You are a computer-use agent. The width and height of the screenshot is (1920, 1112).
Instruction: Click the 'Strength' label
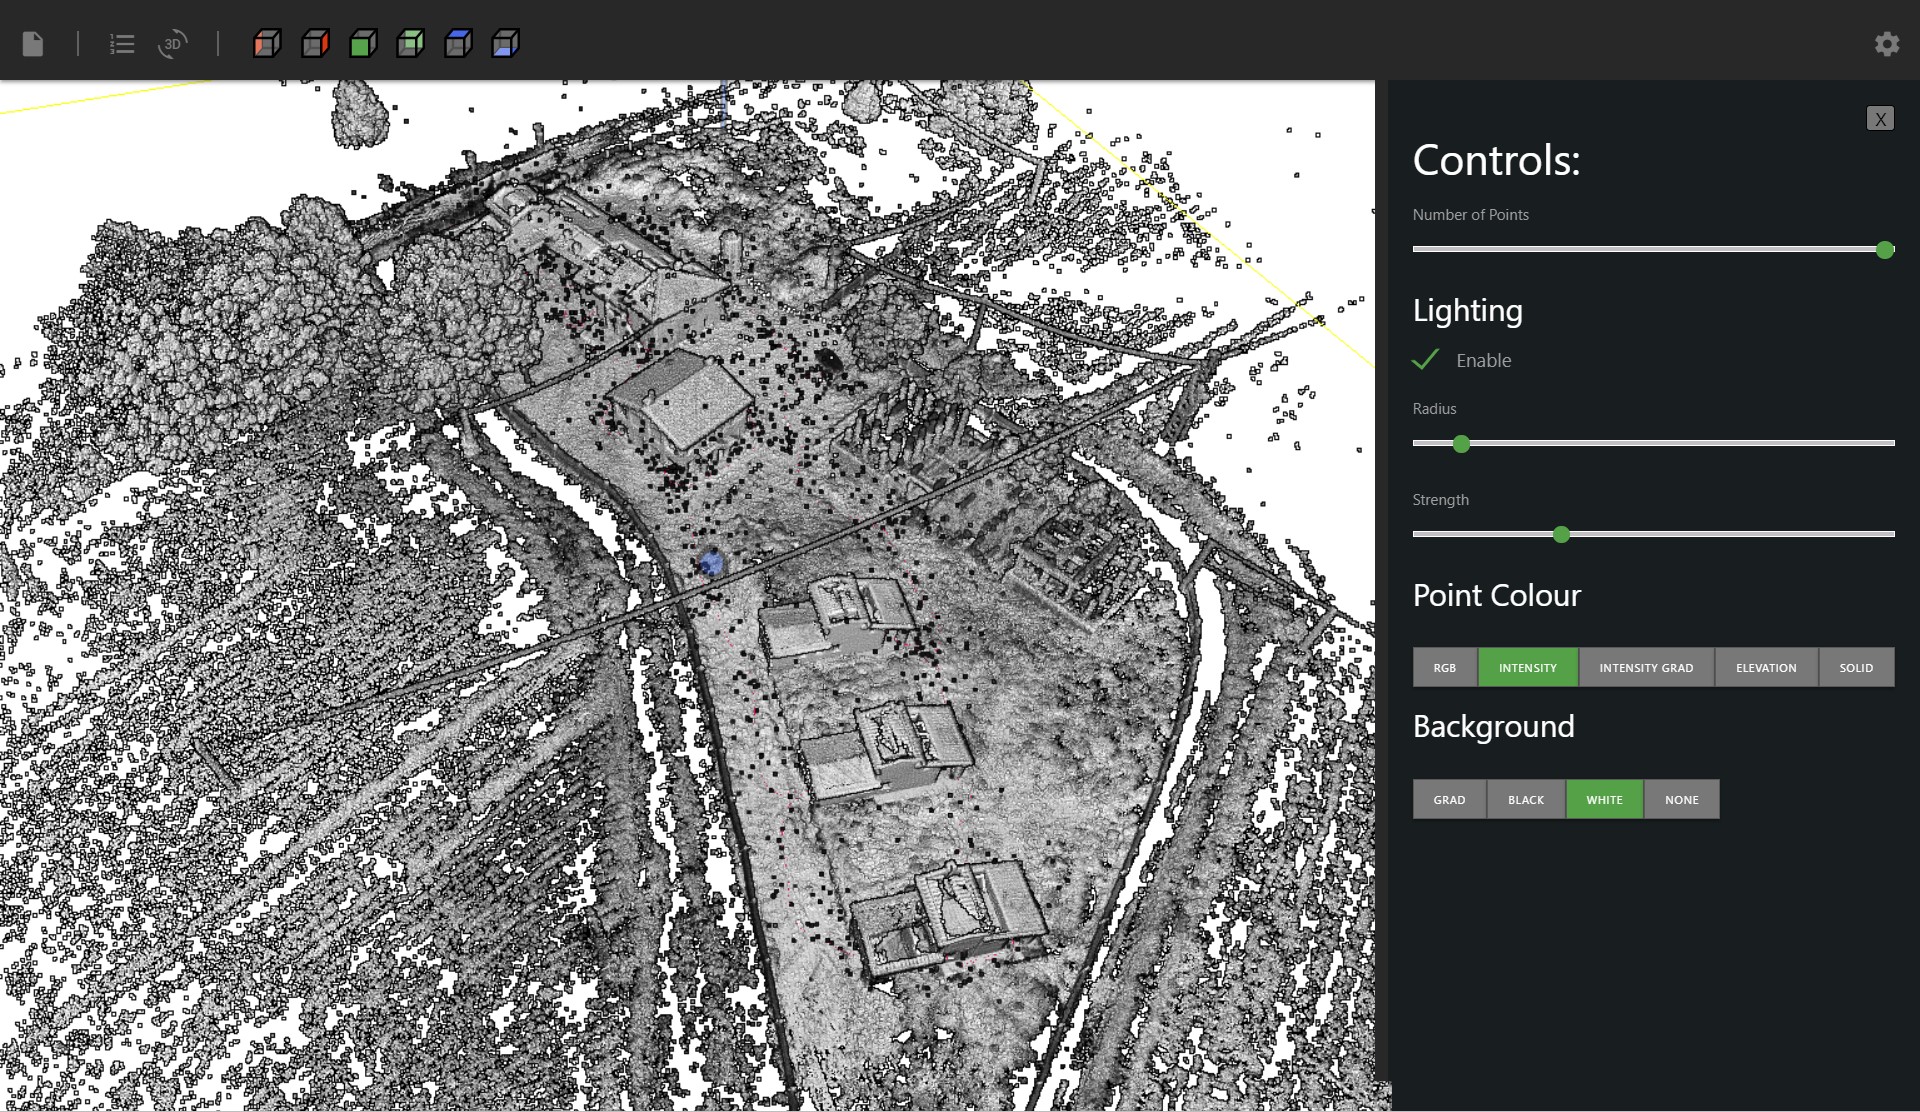pos(1440,500)
